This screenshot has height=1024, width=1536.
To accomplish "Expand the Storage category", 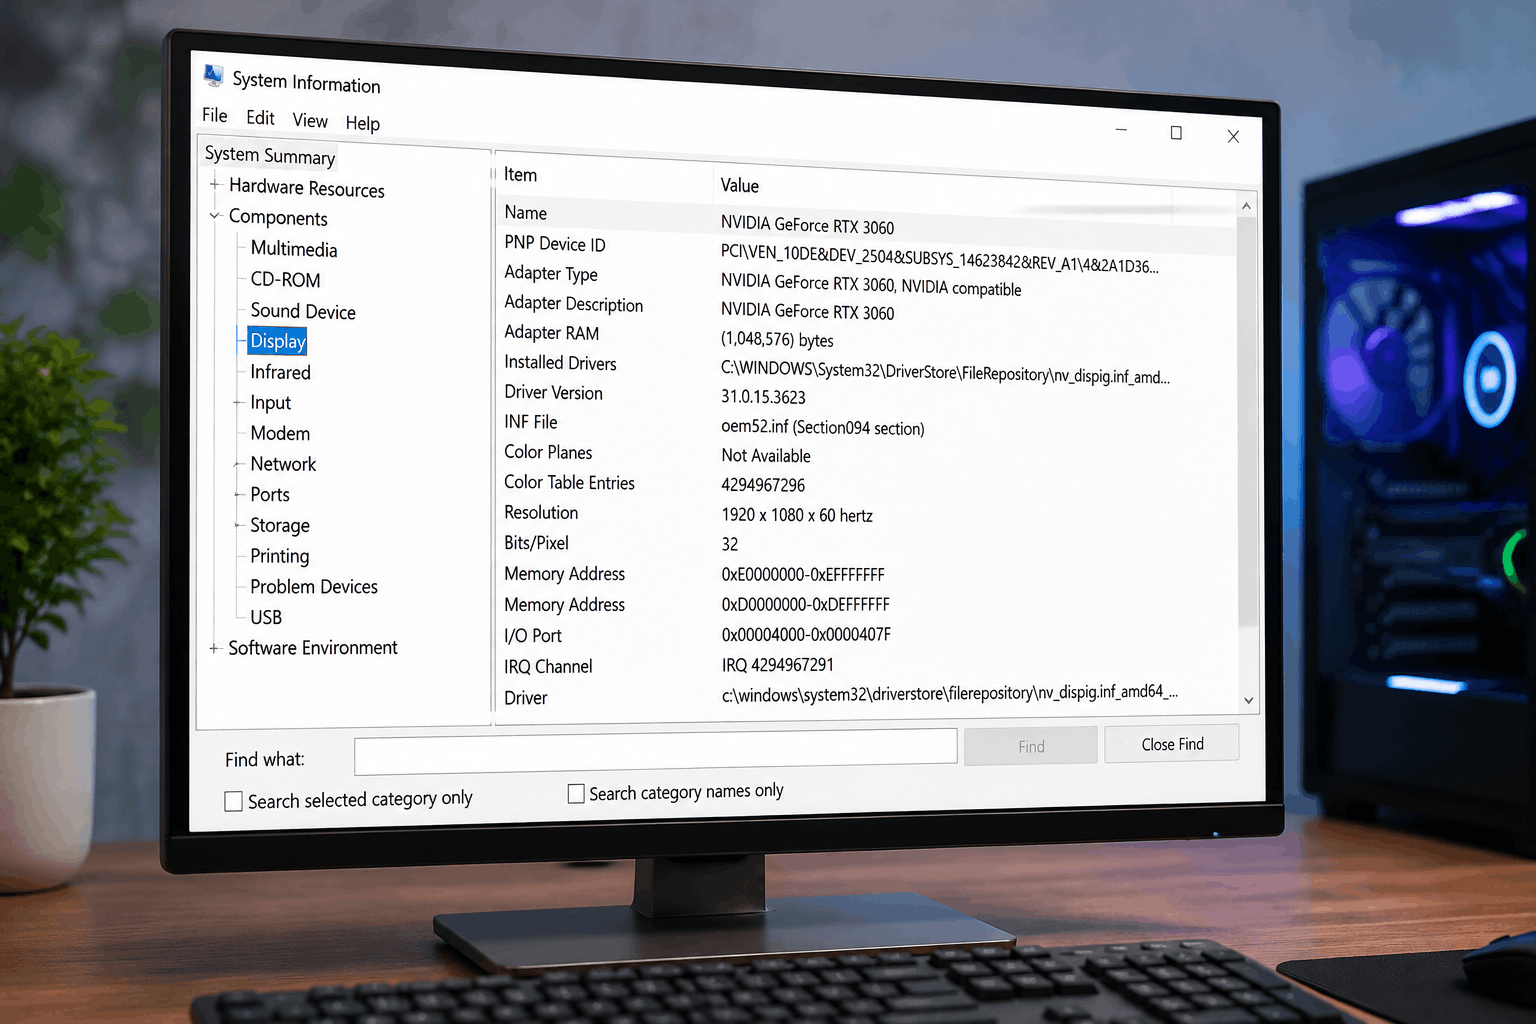I will (x=238, y=525).
